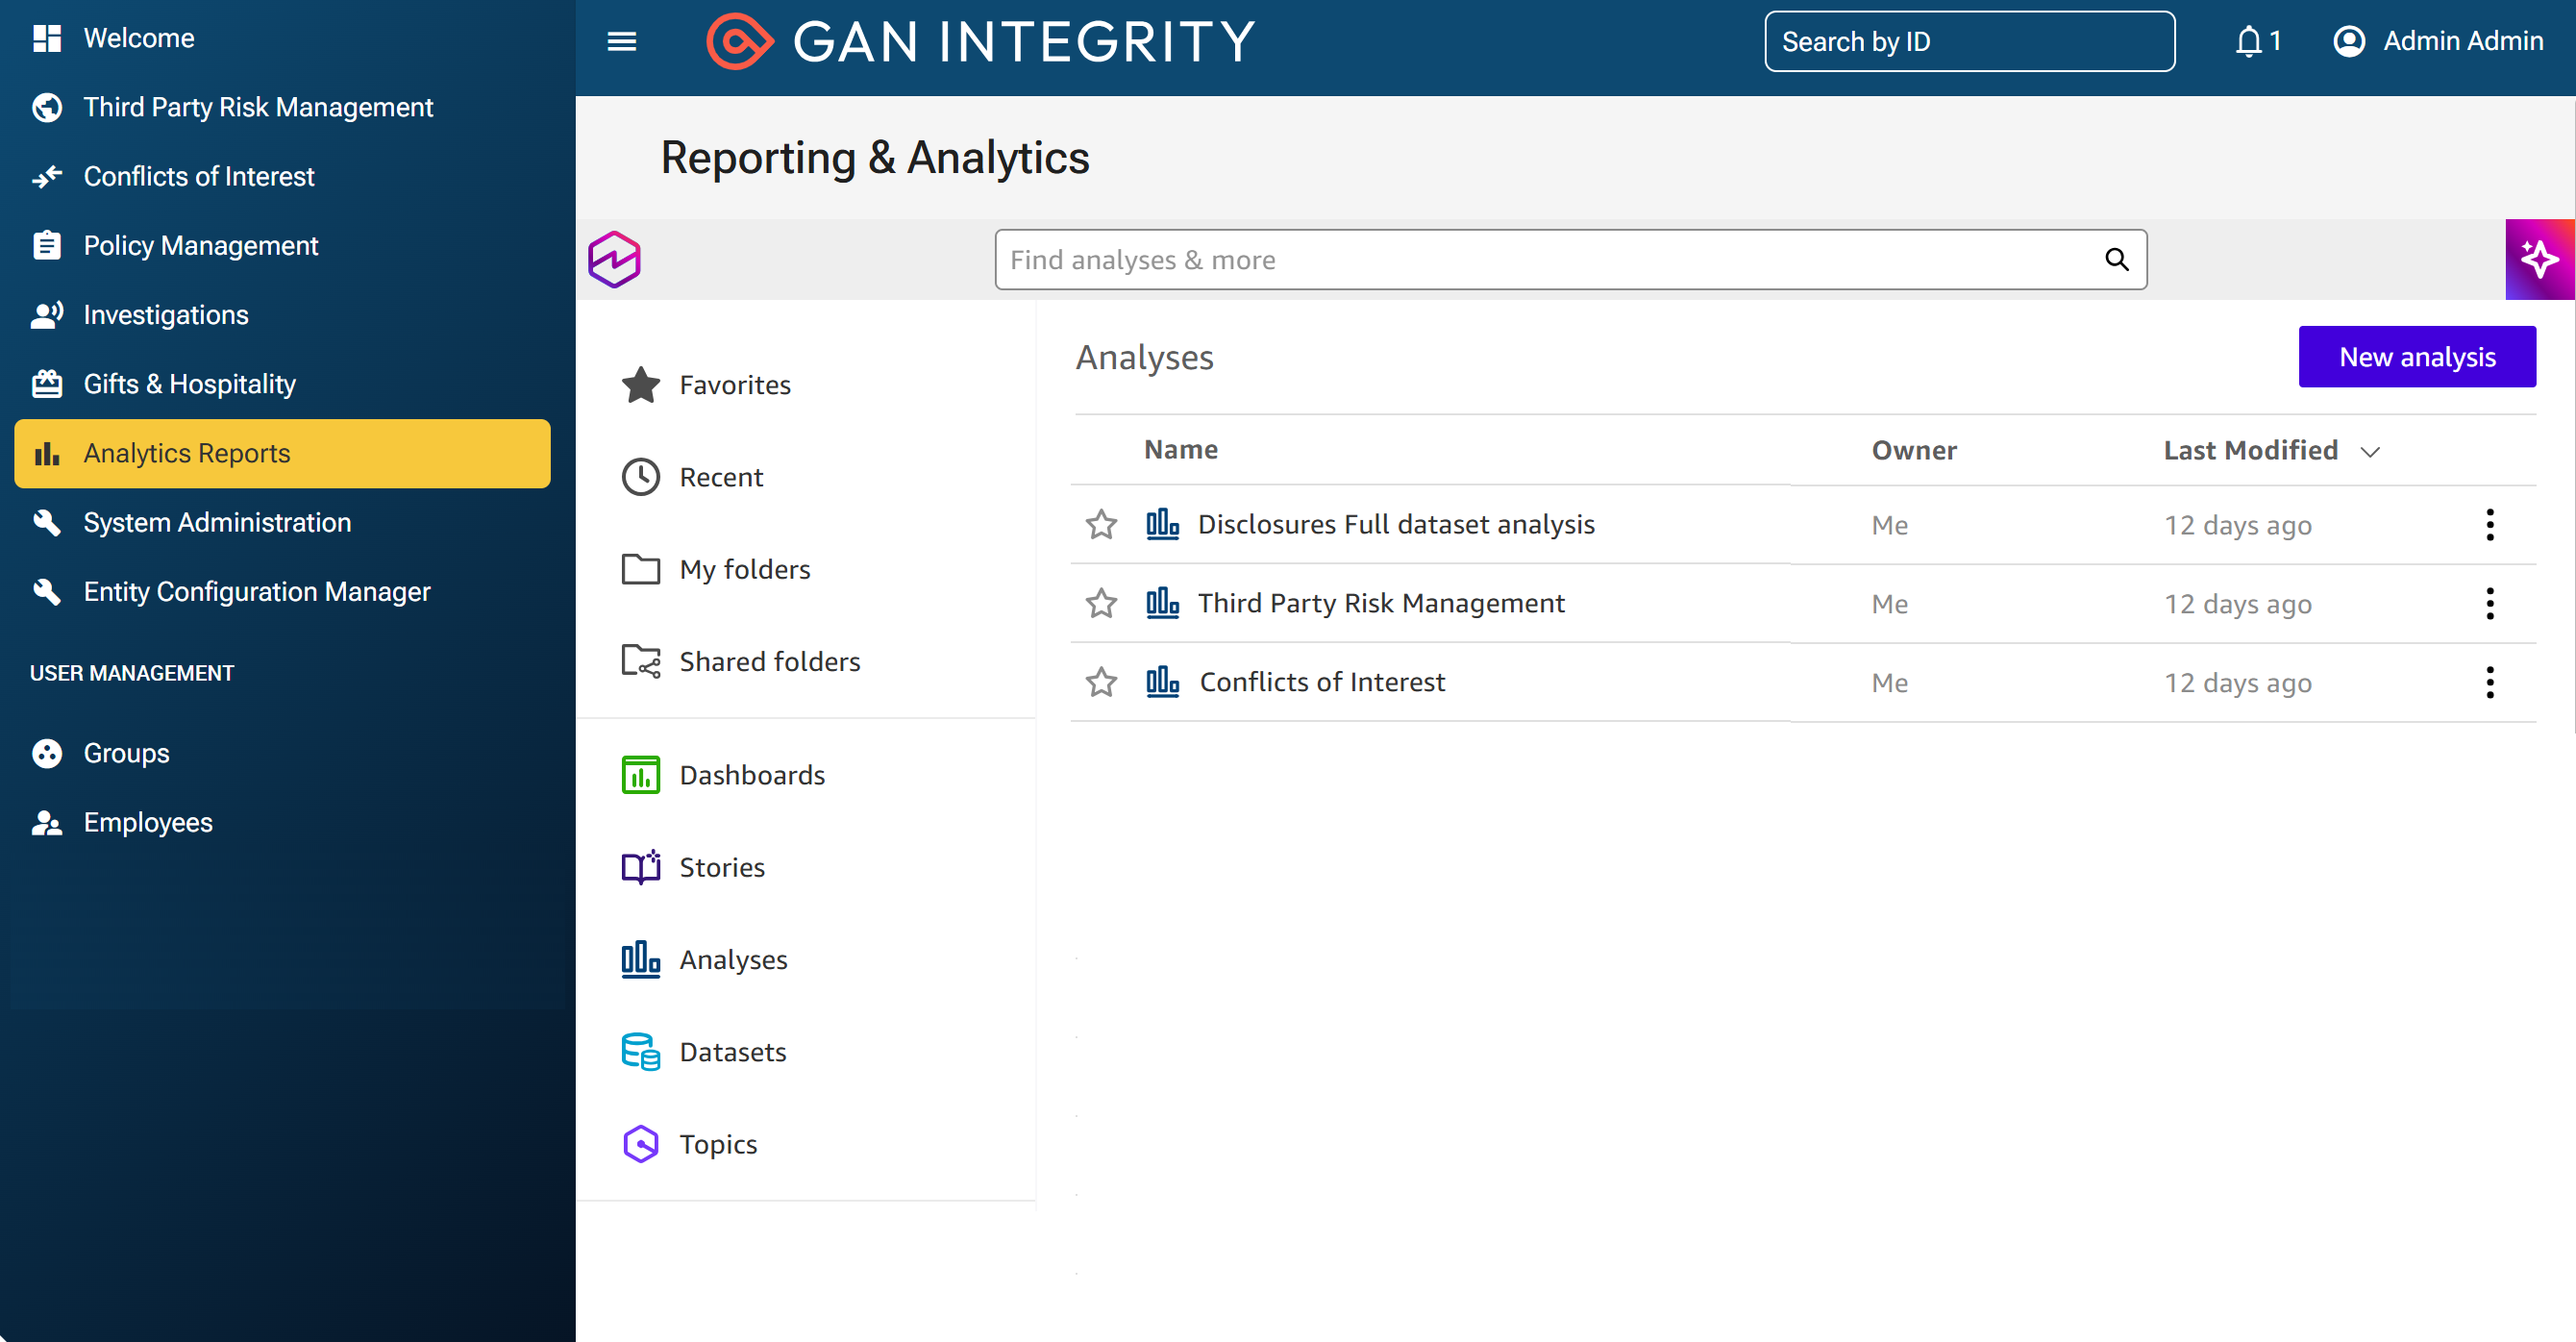Sort by Last Modified chevron

2370,451
